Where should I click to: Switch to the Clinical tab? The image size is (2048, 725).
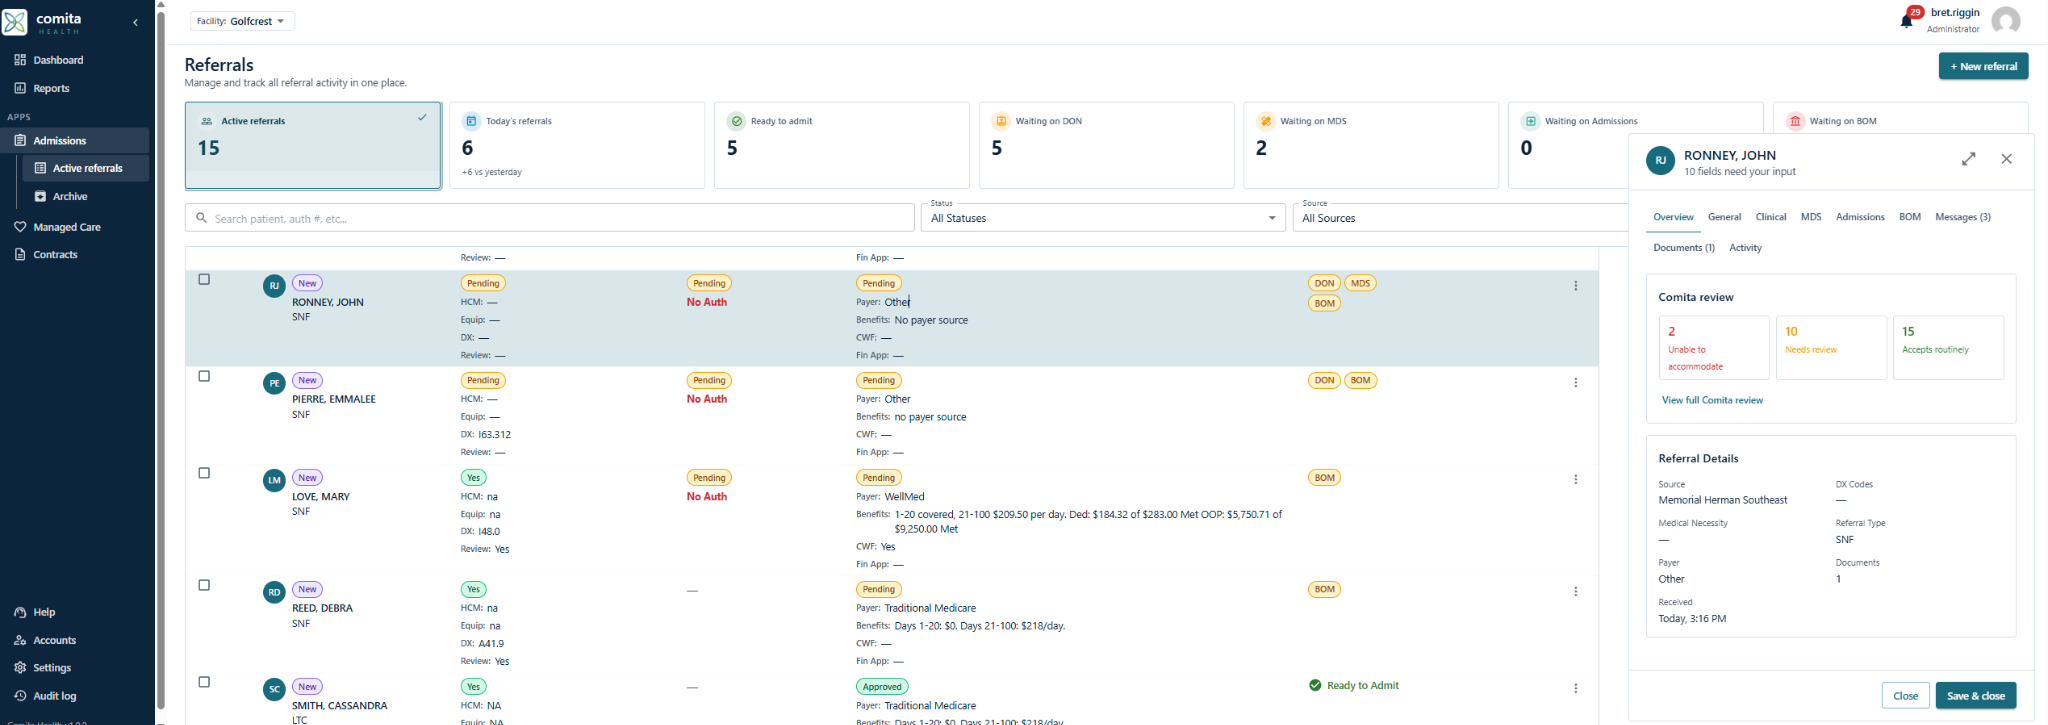coord(1771,217)
